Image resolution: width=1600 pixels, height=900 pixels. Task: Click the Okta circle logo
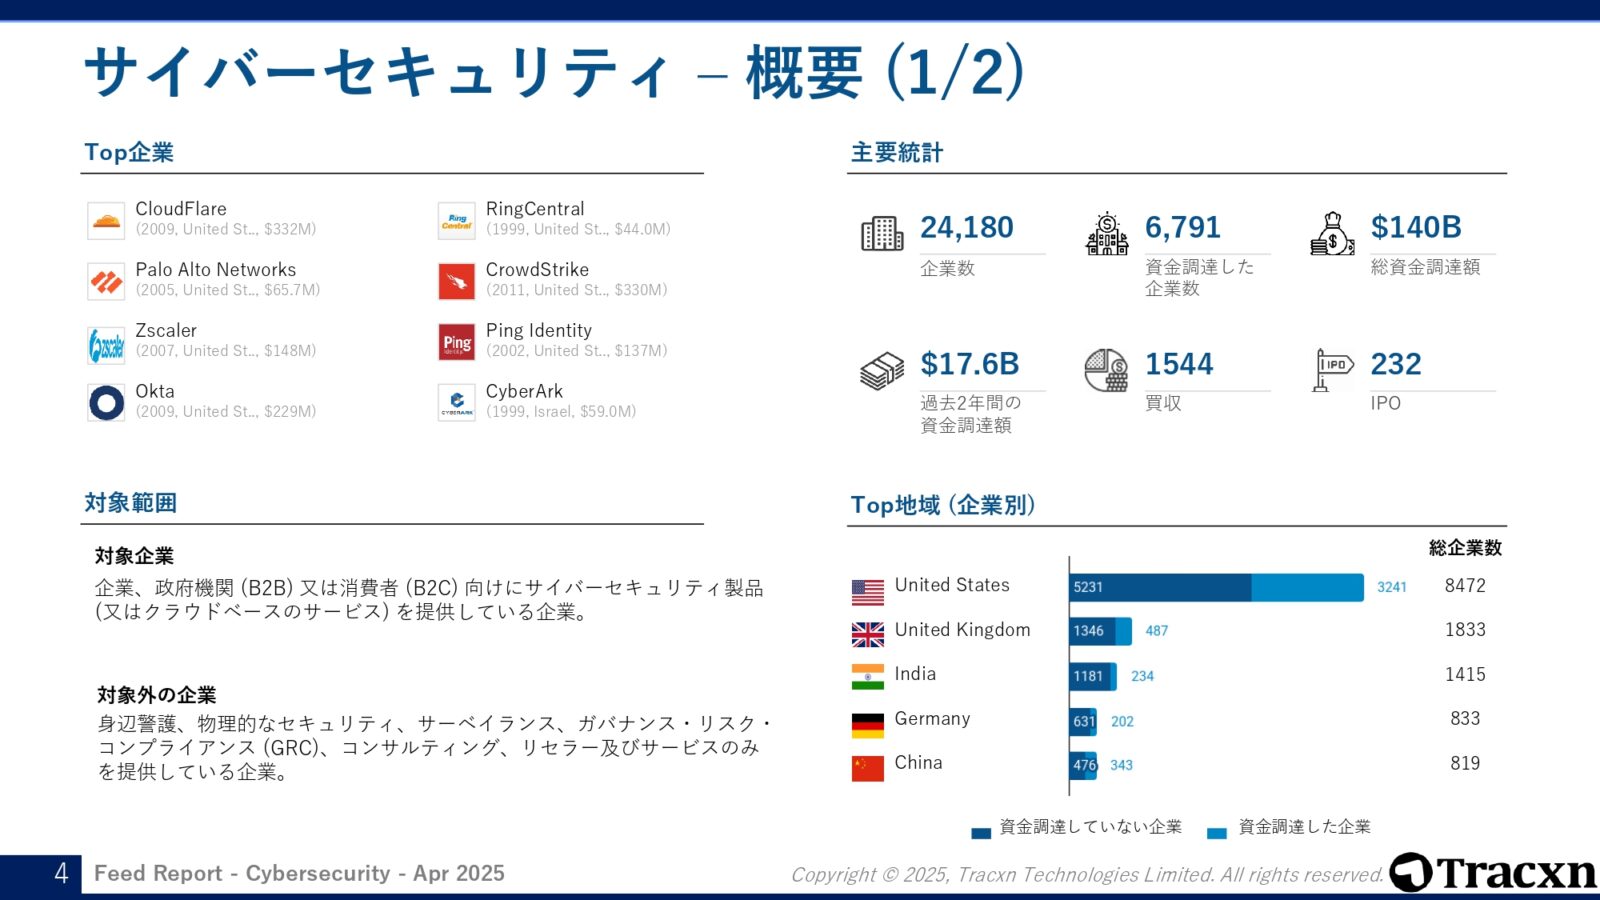(x=106, y=403)
